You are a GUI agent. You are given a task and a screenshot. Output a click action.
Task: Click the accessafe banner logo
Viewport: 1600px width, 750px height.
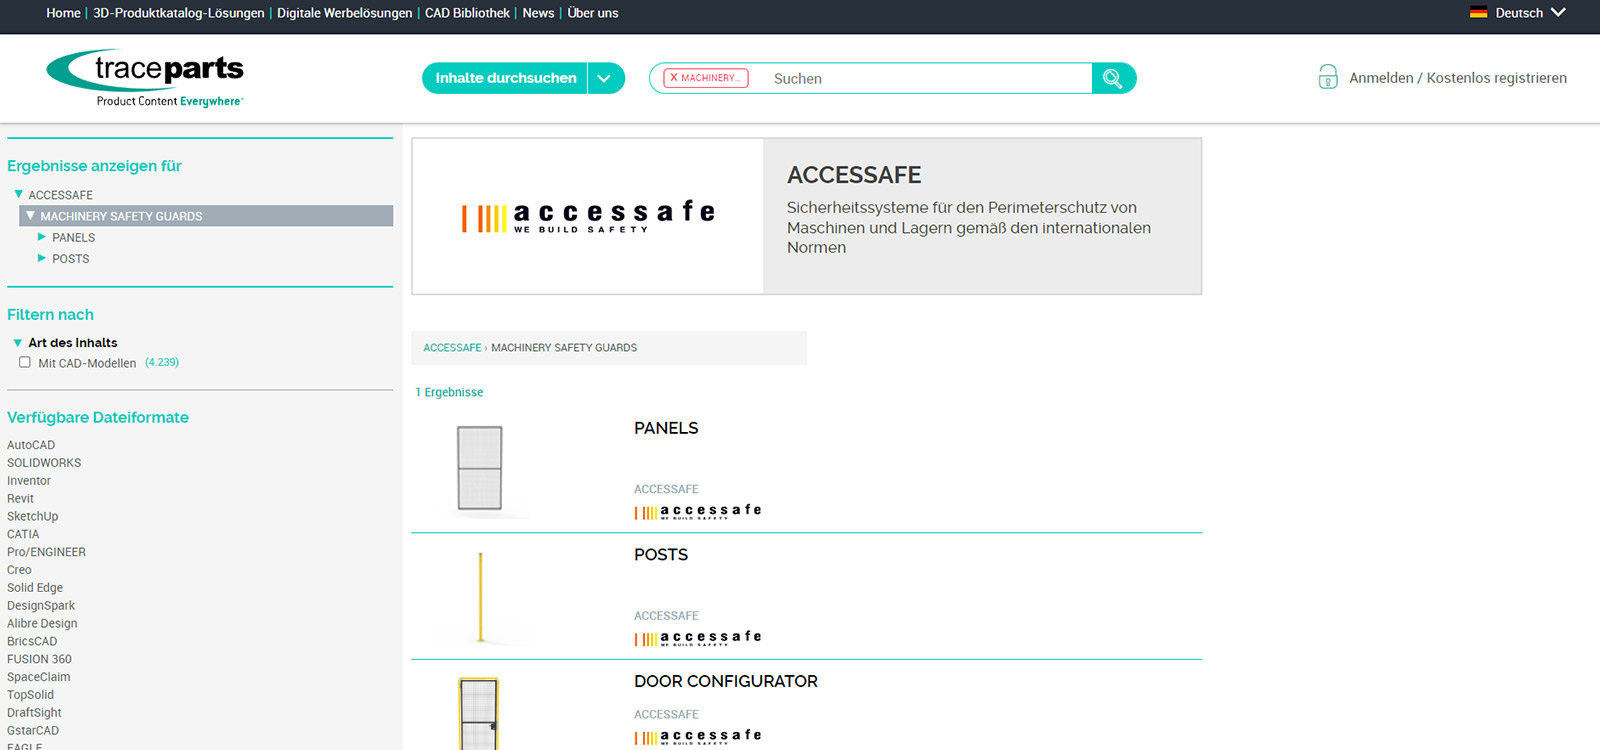tap(589, 216)
